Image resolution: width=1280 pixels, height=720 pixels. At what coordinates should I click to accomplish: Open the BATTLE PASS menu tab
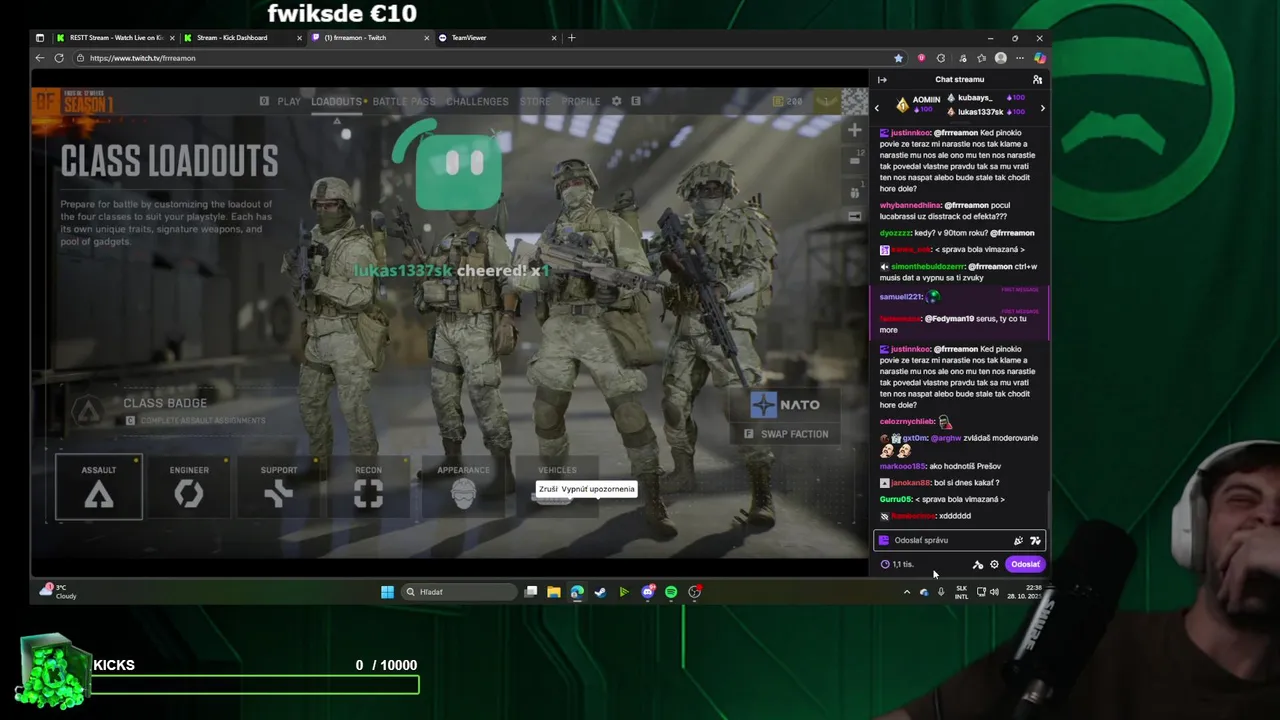(x=404, y=101)
